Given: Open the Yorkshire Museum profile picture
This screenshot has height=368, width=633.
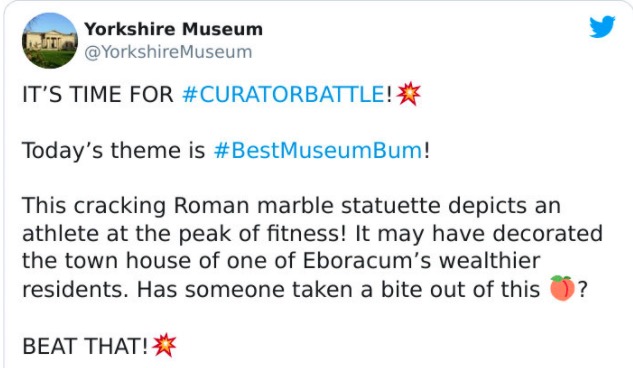Looking at the screenshot, I should click(50, 40).
